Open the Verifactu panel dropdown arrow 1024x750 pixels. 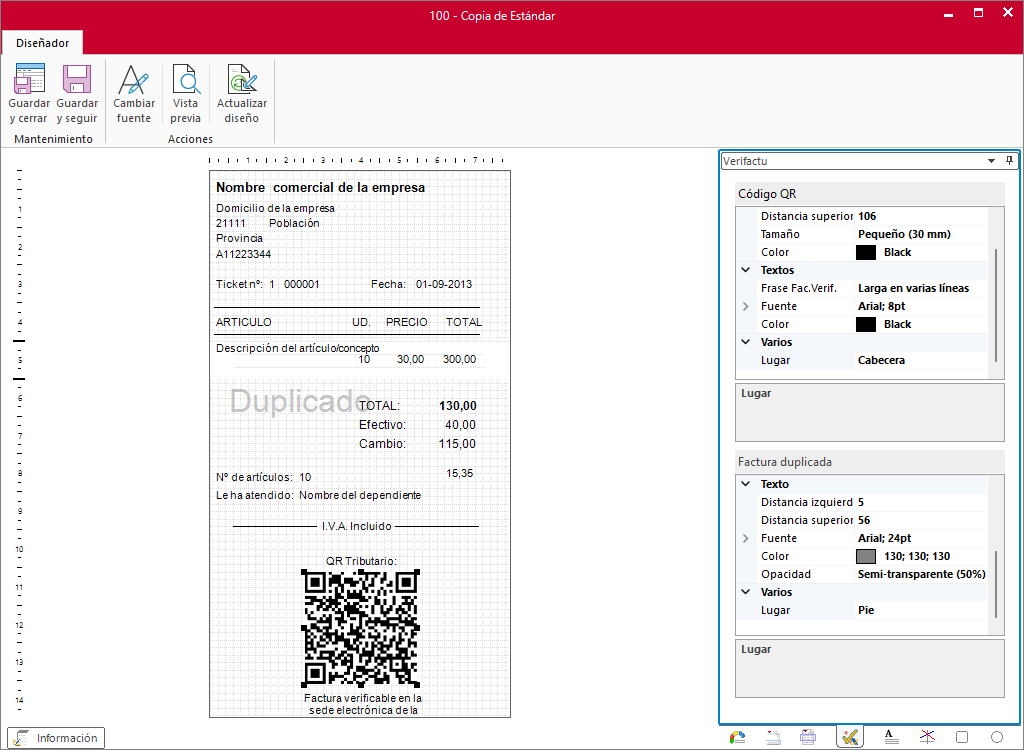click(x=991, y=161)
